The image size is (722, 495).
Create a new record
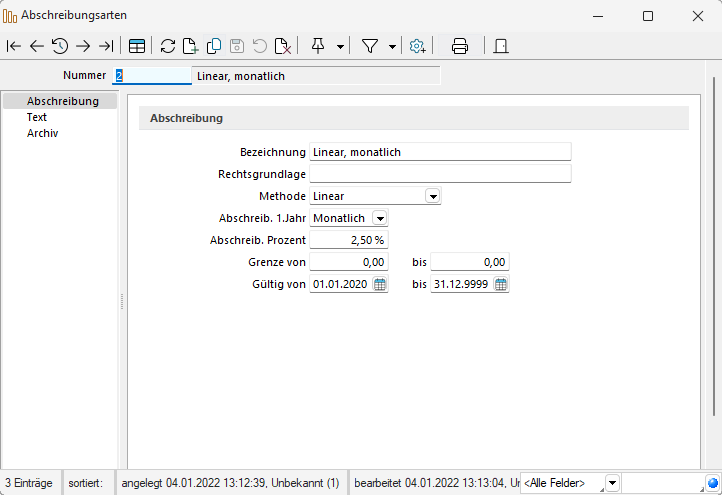coord(191,46)
